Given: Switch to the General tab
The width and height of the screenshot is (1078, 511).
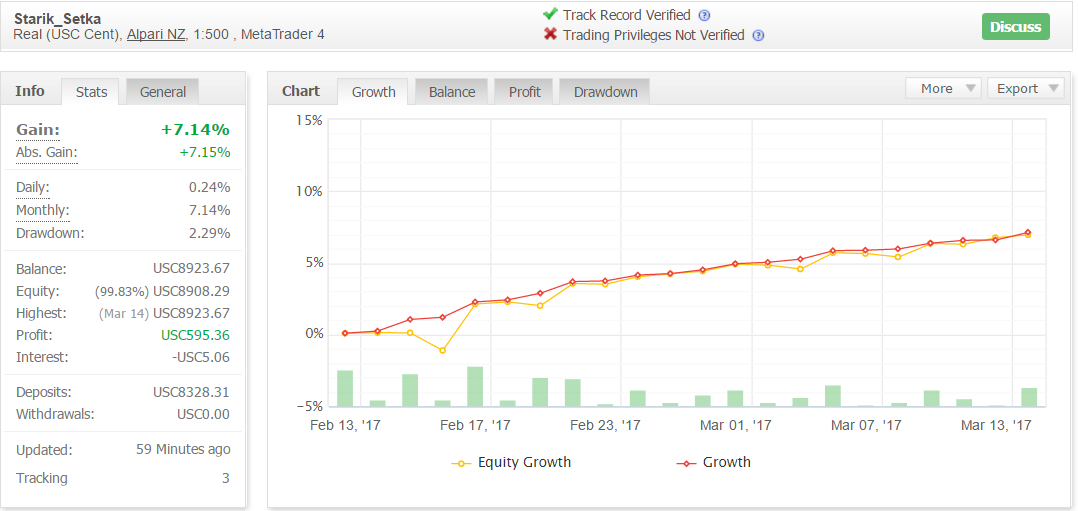Looking at the screenshot, I should [x=163, y=91].
